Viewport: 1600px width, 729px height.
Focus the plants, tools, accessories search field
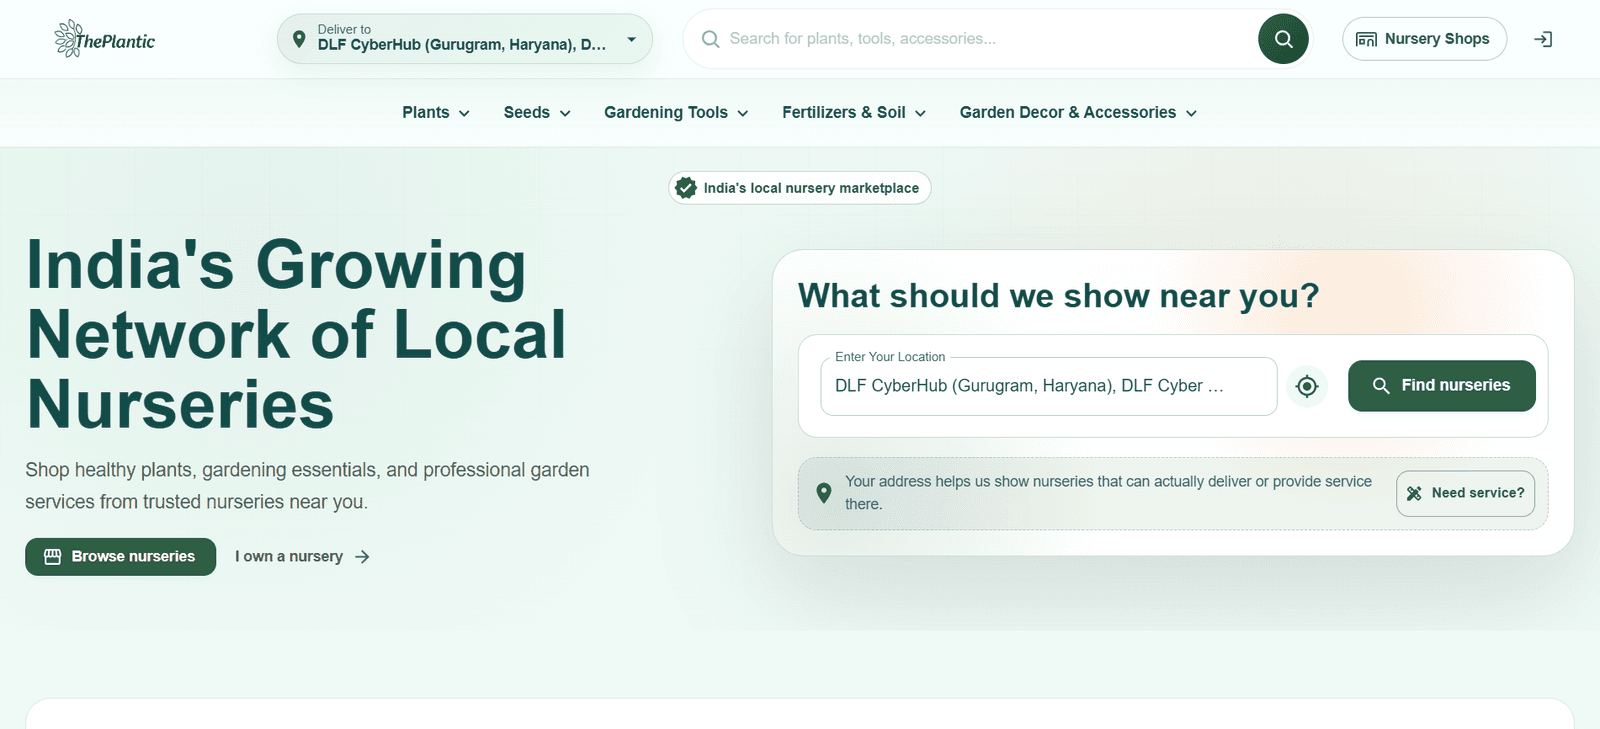pyautogui.click(x=985, y=39)
